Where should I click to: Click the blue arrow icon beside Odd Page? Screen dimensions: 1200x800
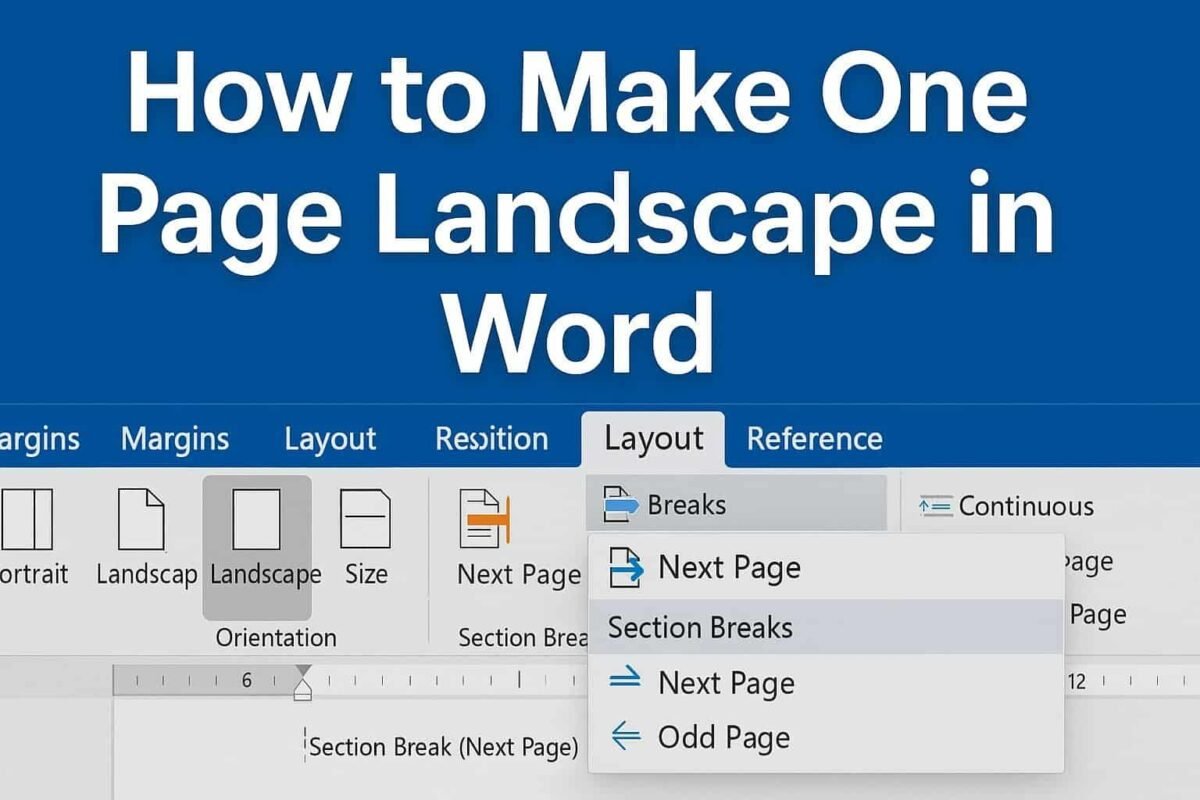click(x=626, y=738)
